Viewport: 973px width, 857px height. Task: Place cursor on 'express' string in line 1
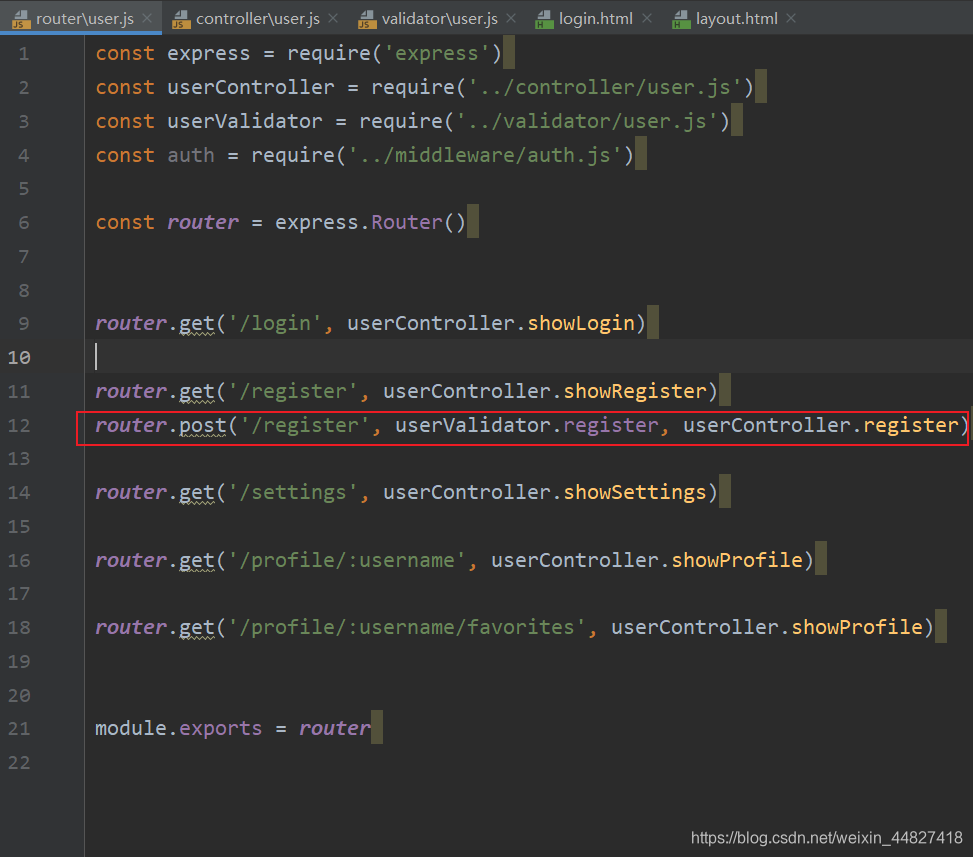pyautogui.click(x=436, y=53)
